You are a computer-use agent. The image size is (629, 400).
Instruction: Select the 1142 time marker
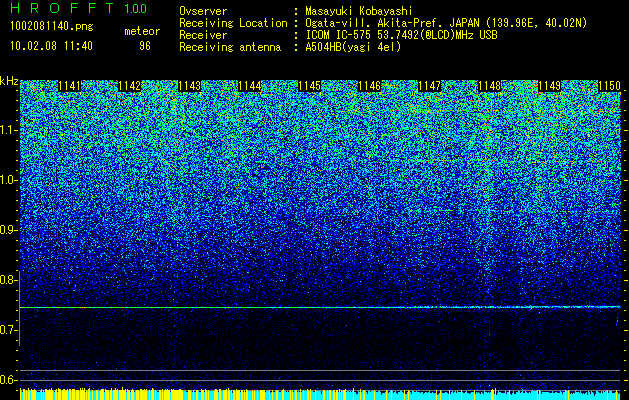[x=130, y=86]
